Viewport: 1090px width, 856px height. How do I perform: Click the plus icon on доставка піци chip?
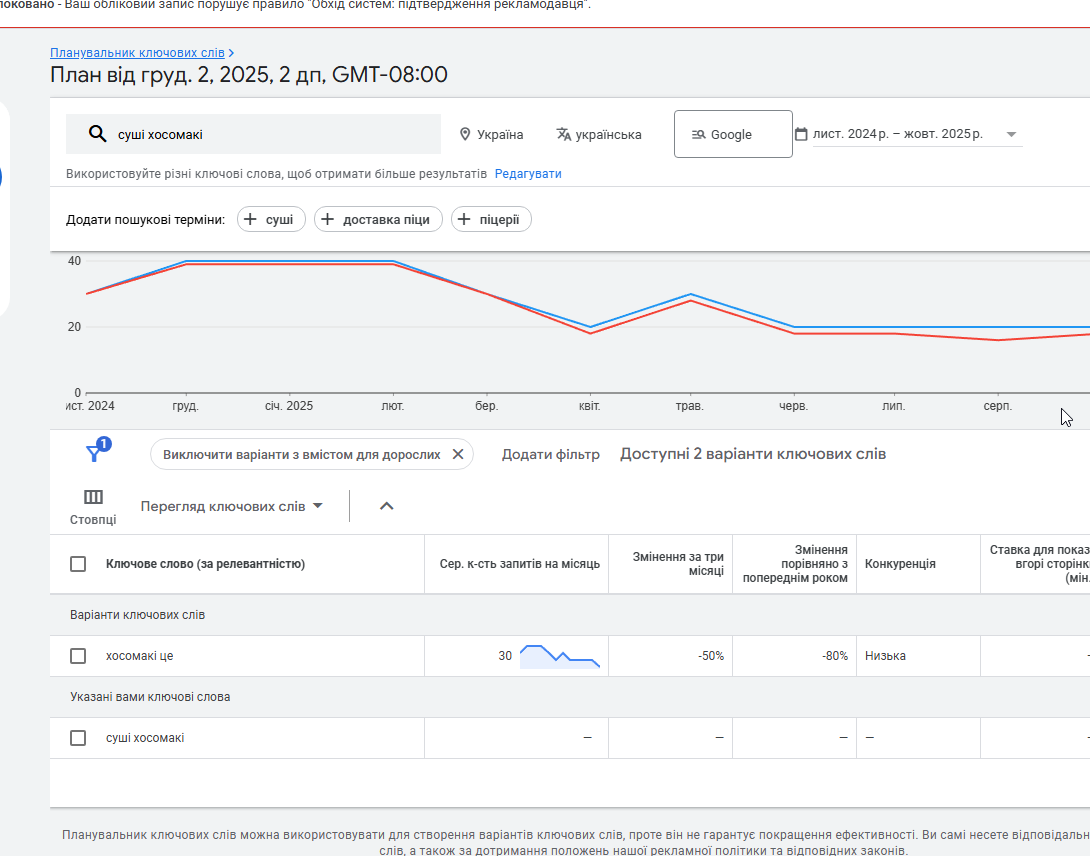point(327,219)
